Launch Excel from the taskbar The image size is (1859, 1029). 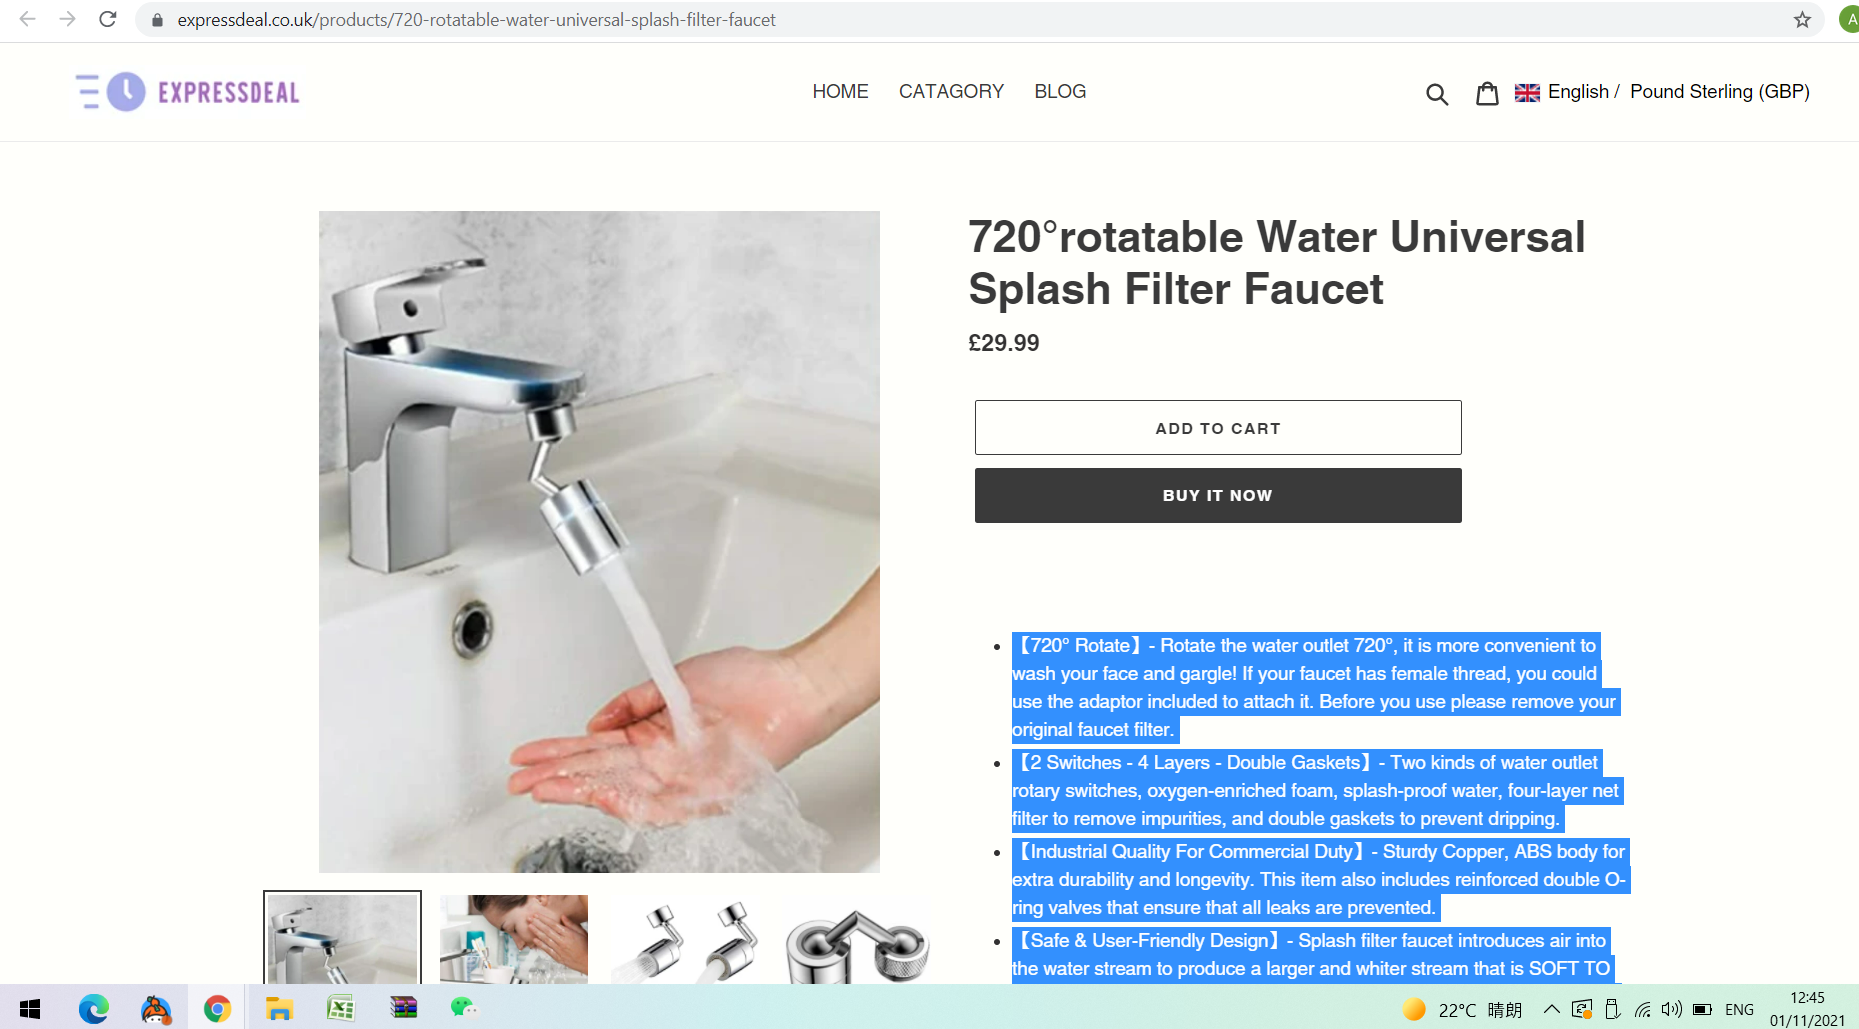(341, 1008)
